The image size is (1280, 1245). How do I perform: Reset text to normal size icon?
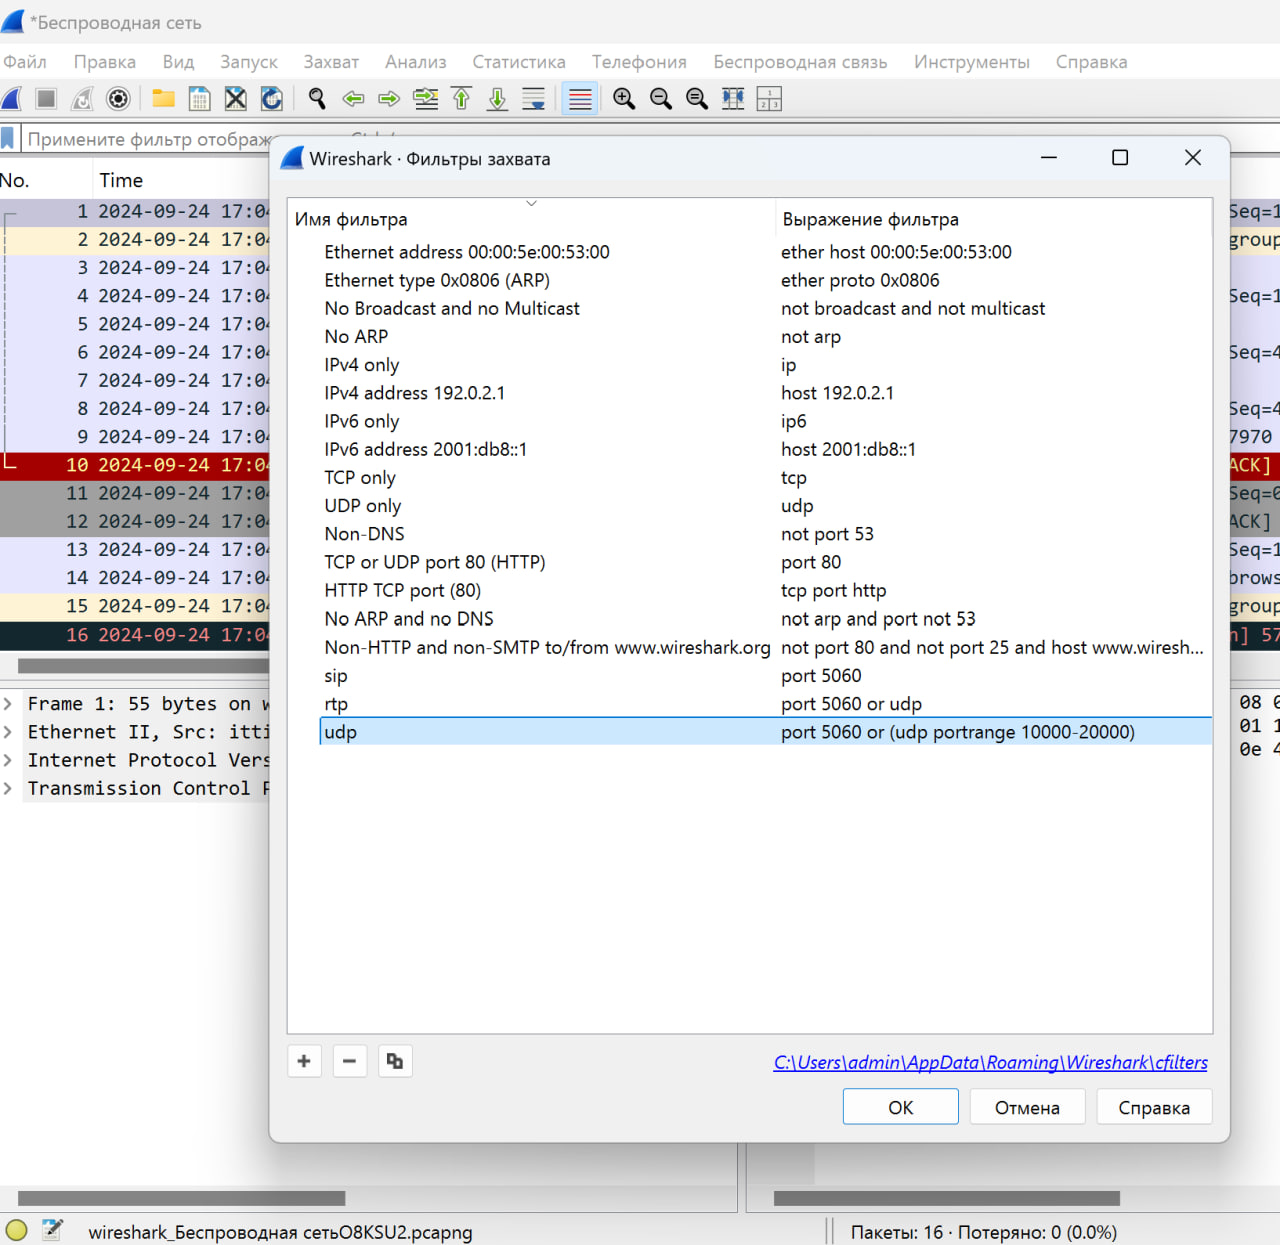tap(696, 98)
